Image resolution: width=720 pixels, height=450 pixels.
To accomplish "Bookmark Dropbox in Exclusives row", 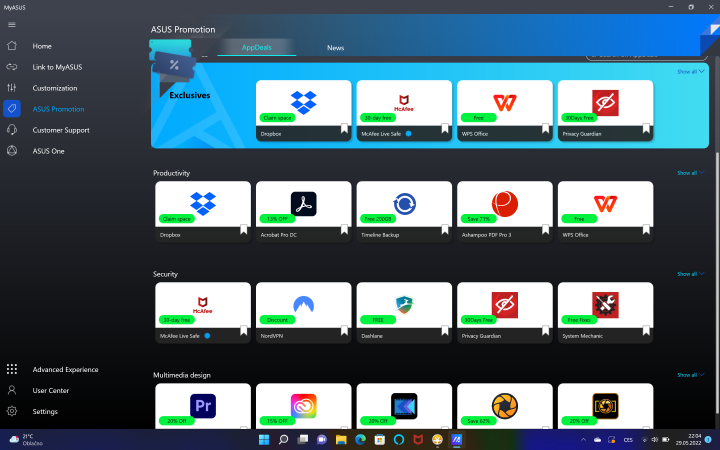I will tap(344, 129).
